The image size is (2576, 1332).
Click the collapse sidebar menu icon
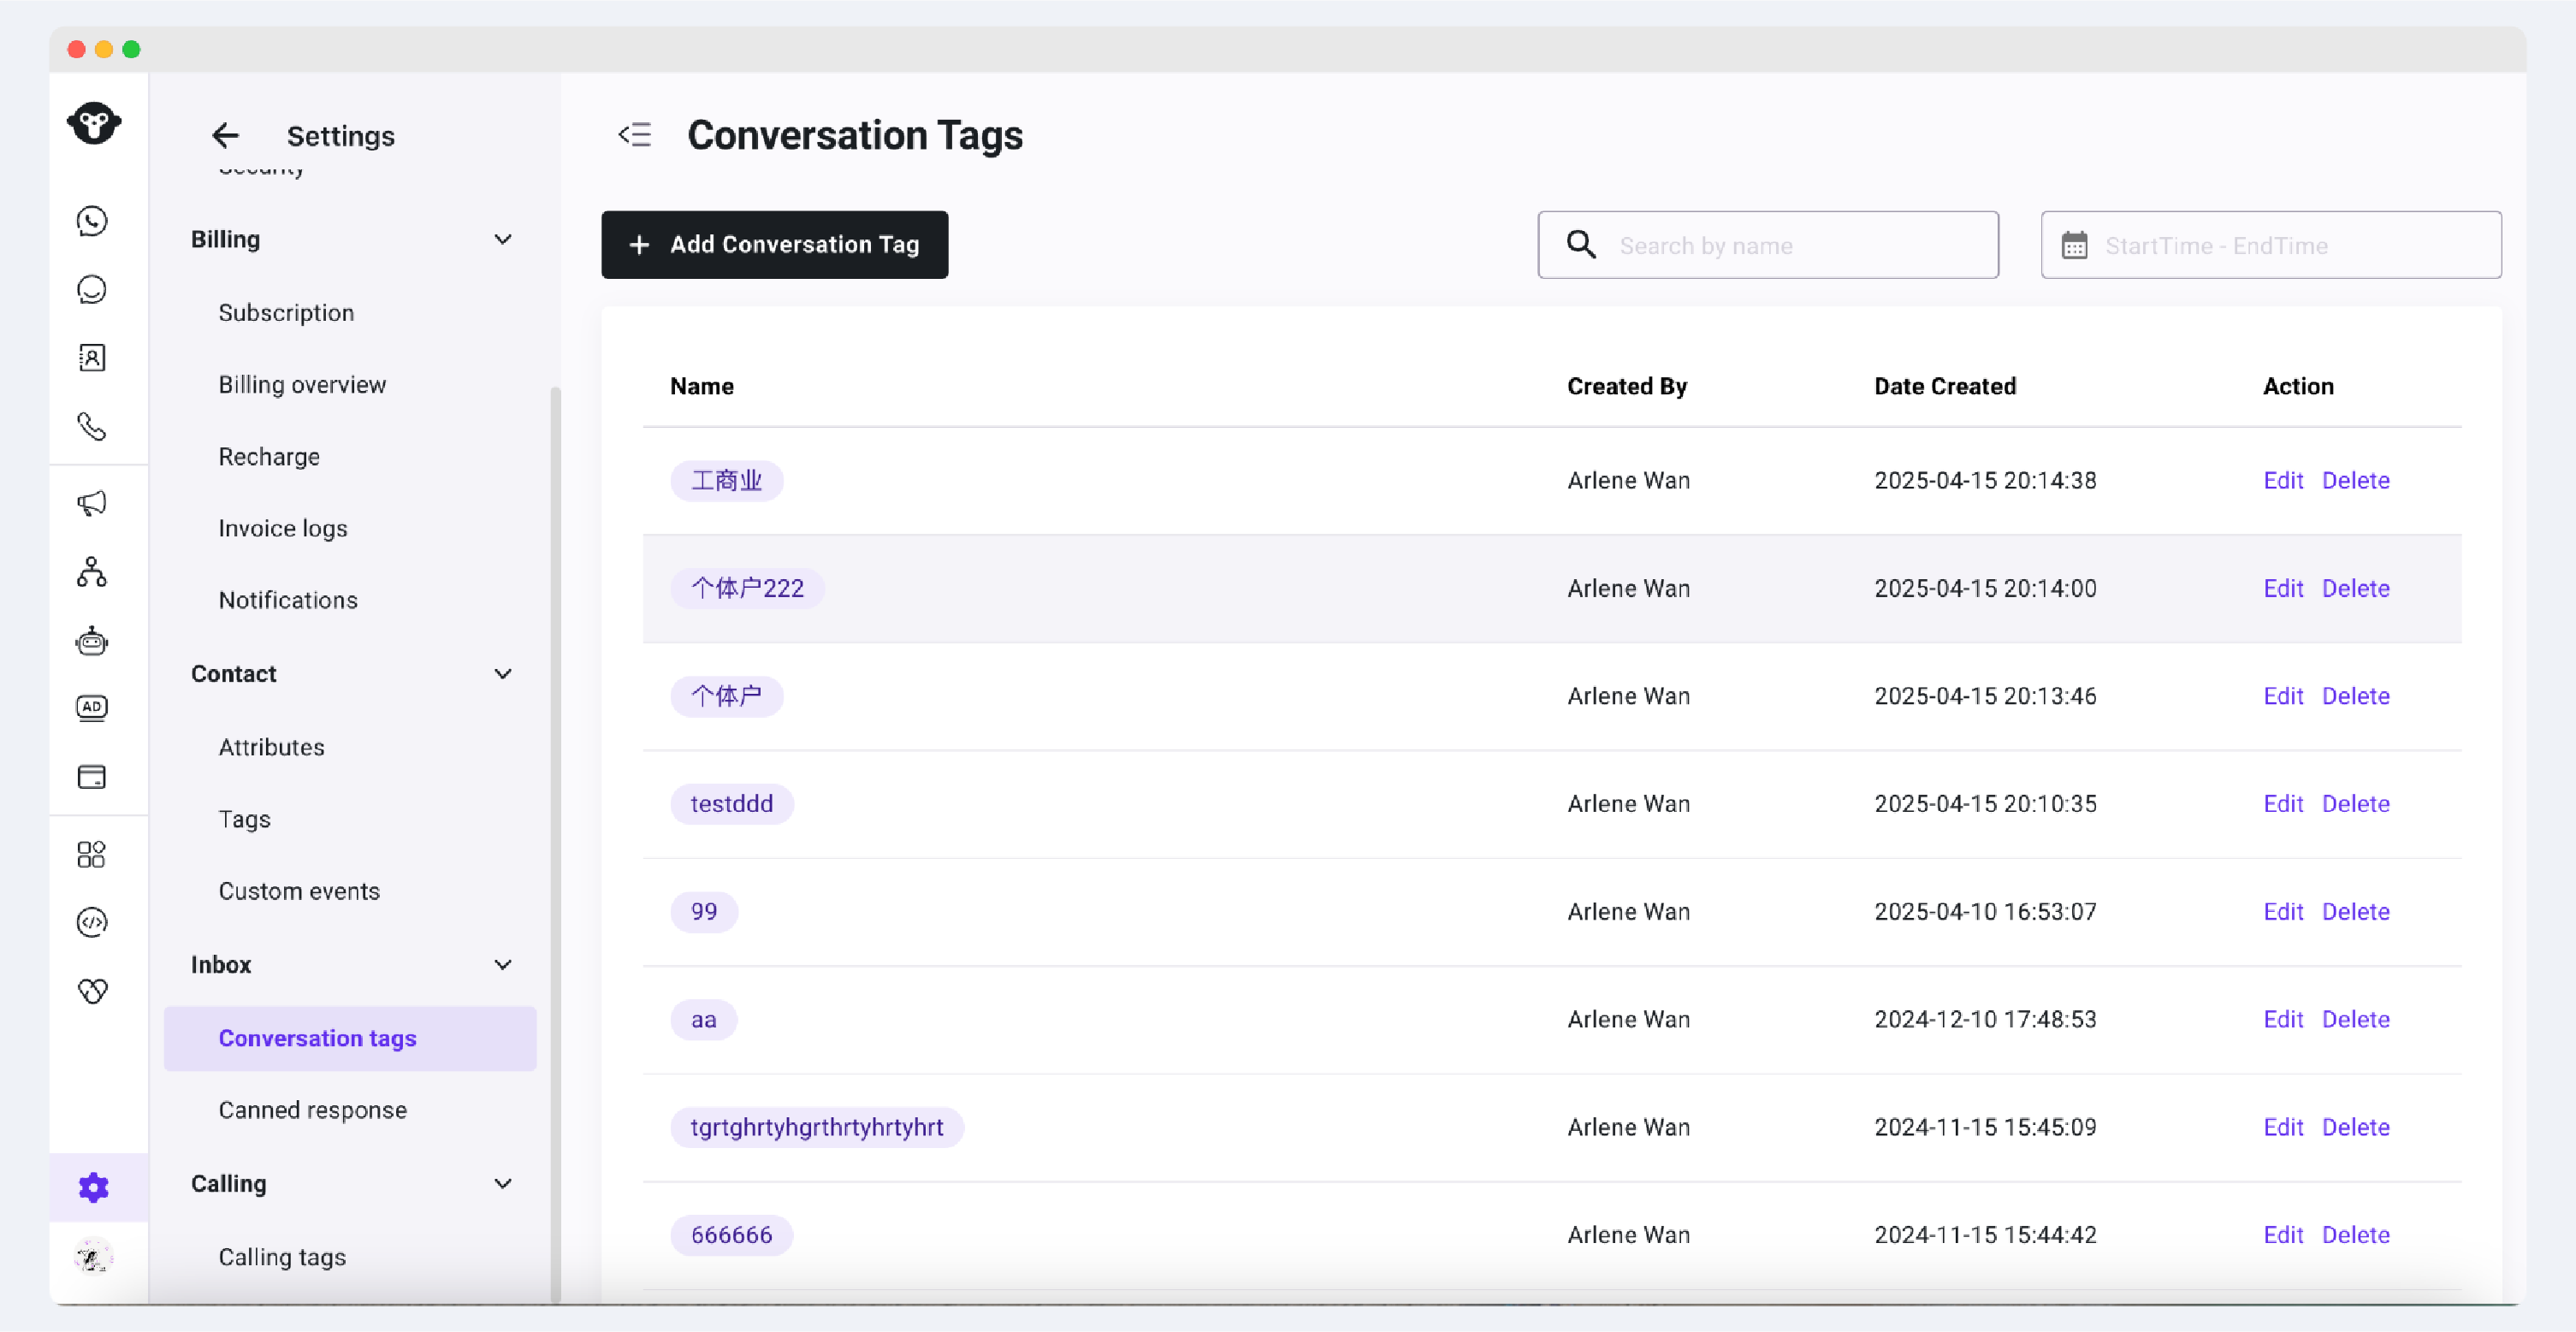[x=635, y=135]
